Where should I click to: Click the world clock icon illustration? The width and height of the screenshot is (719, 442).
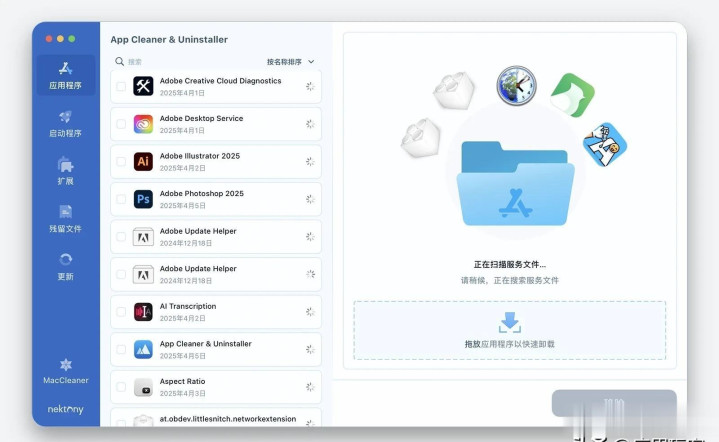tap(516, 85)
